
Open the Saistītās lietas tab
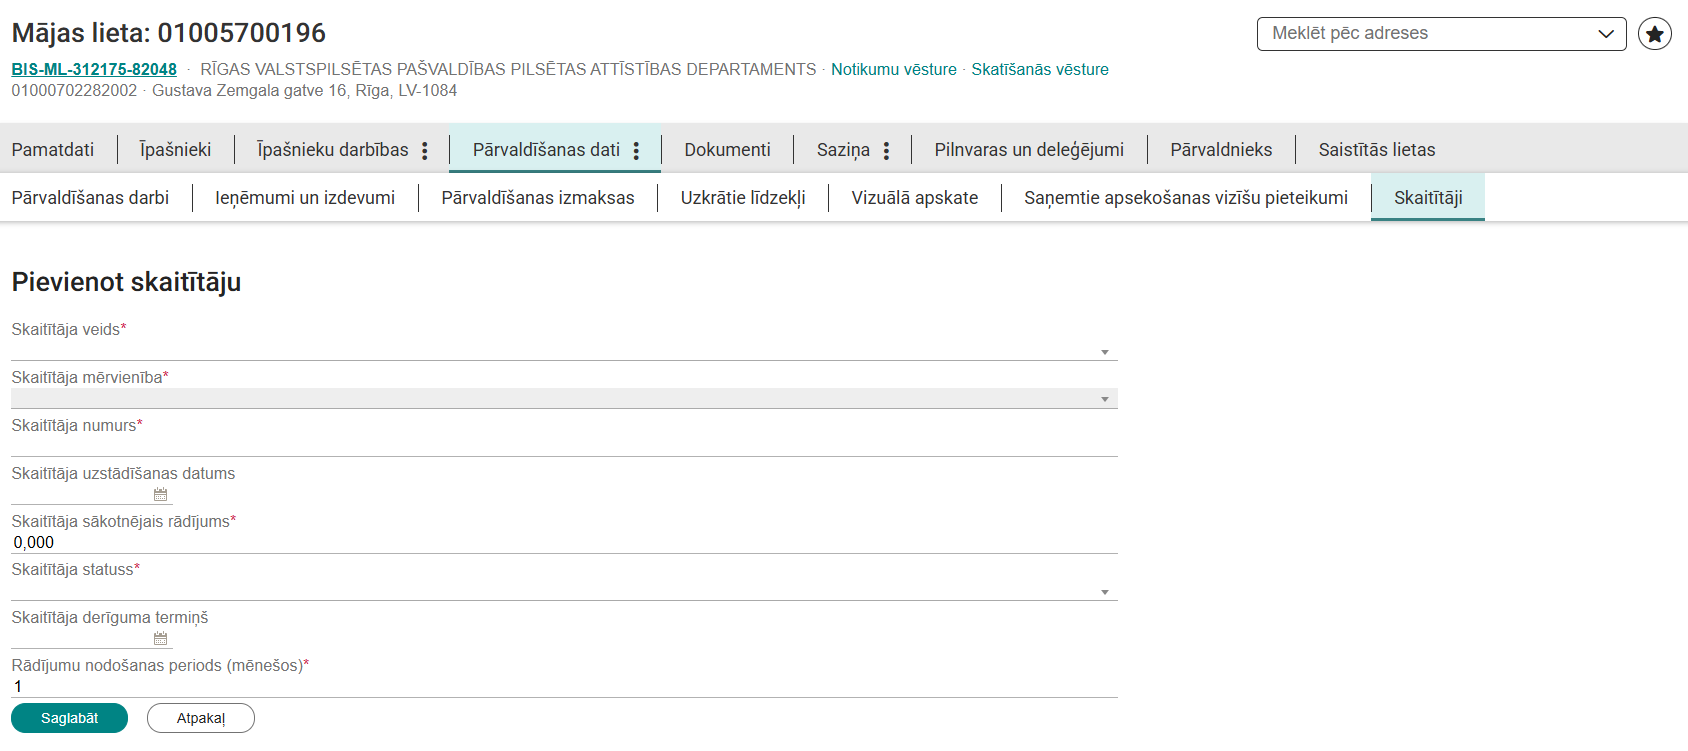pos(1376,149)
